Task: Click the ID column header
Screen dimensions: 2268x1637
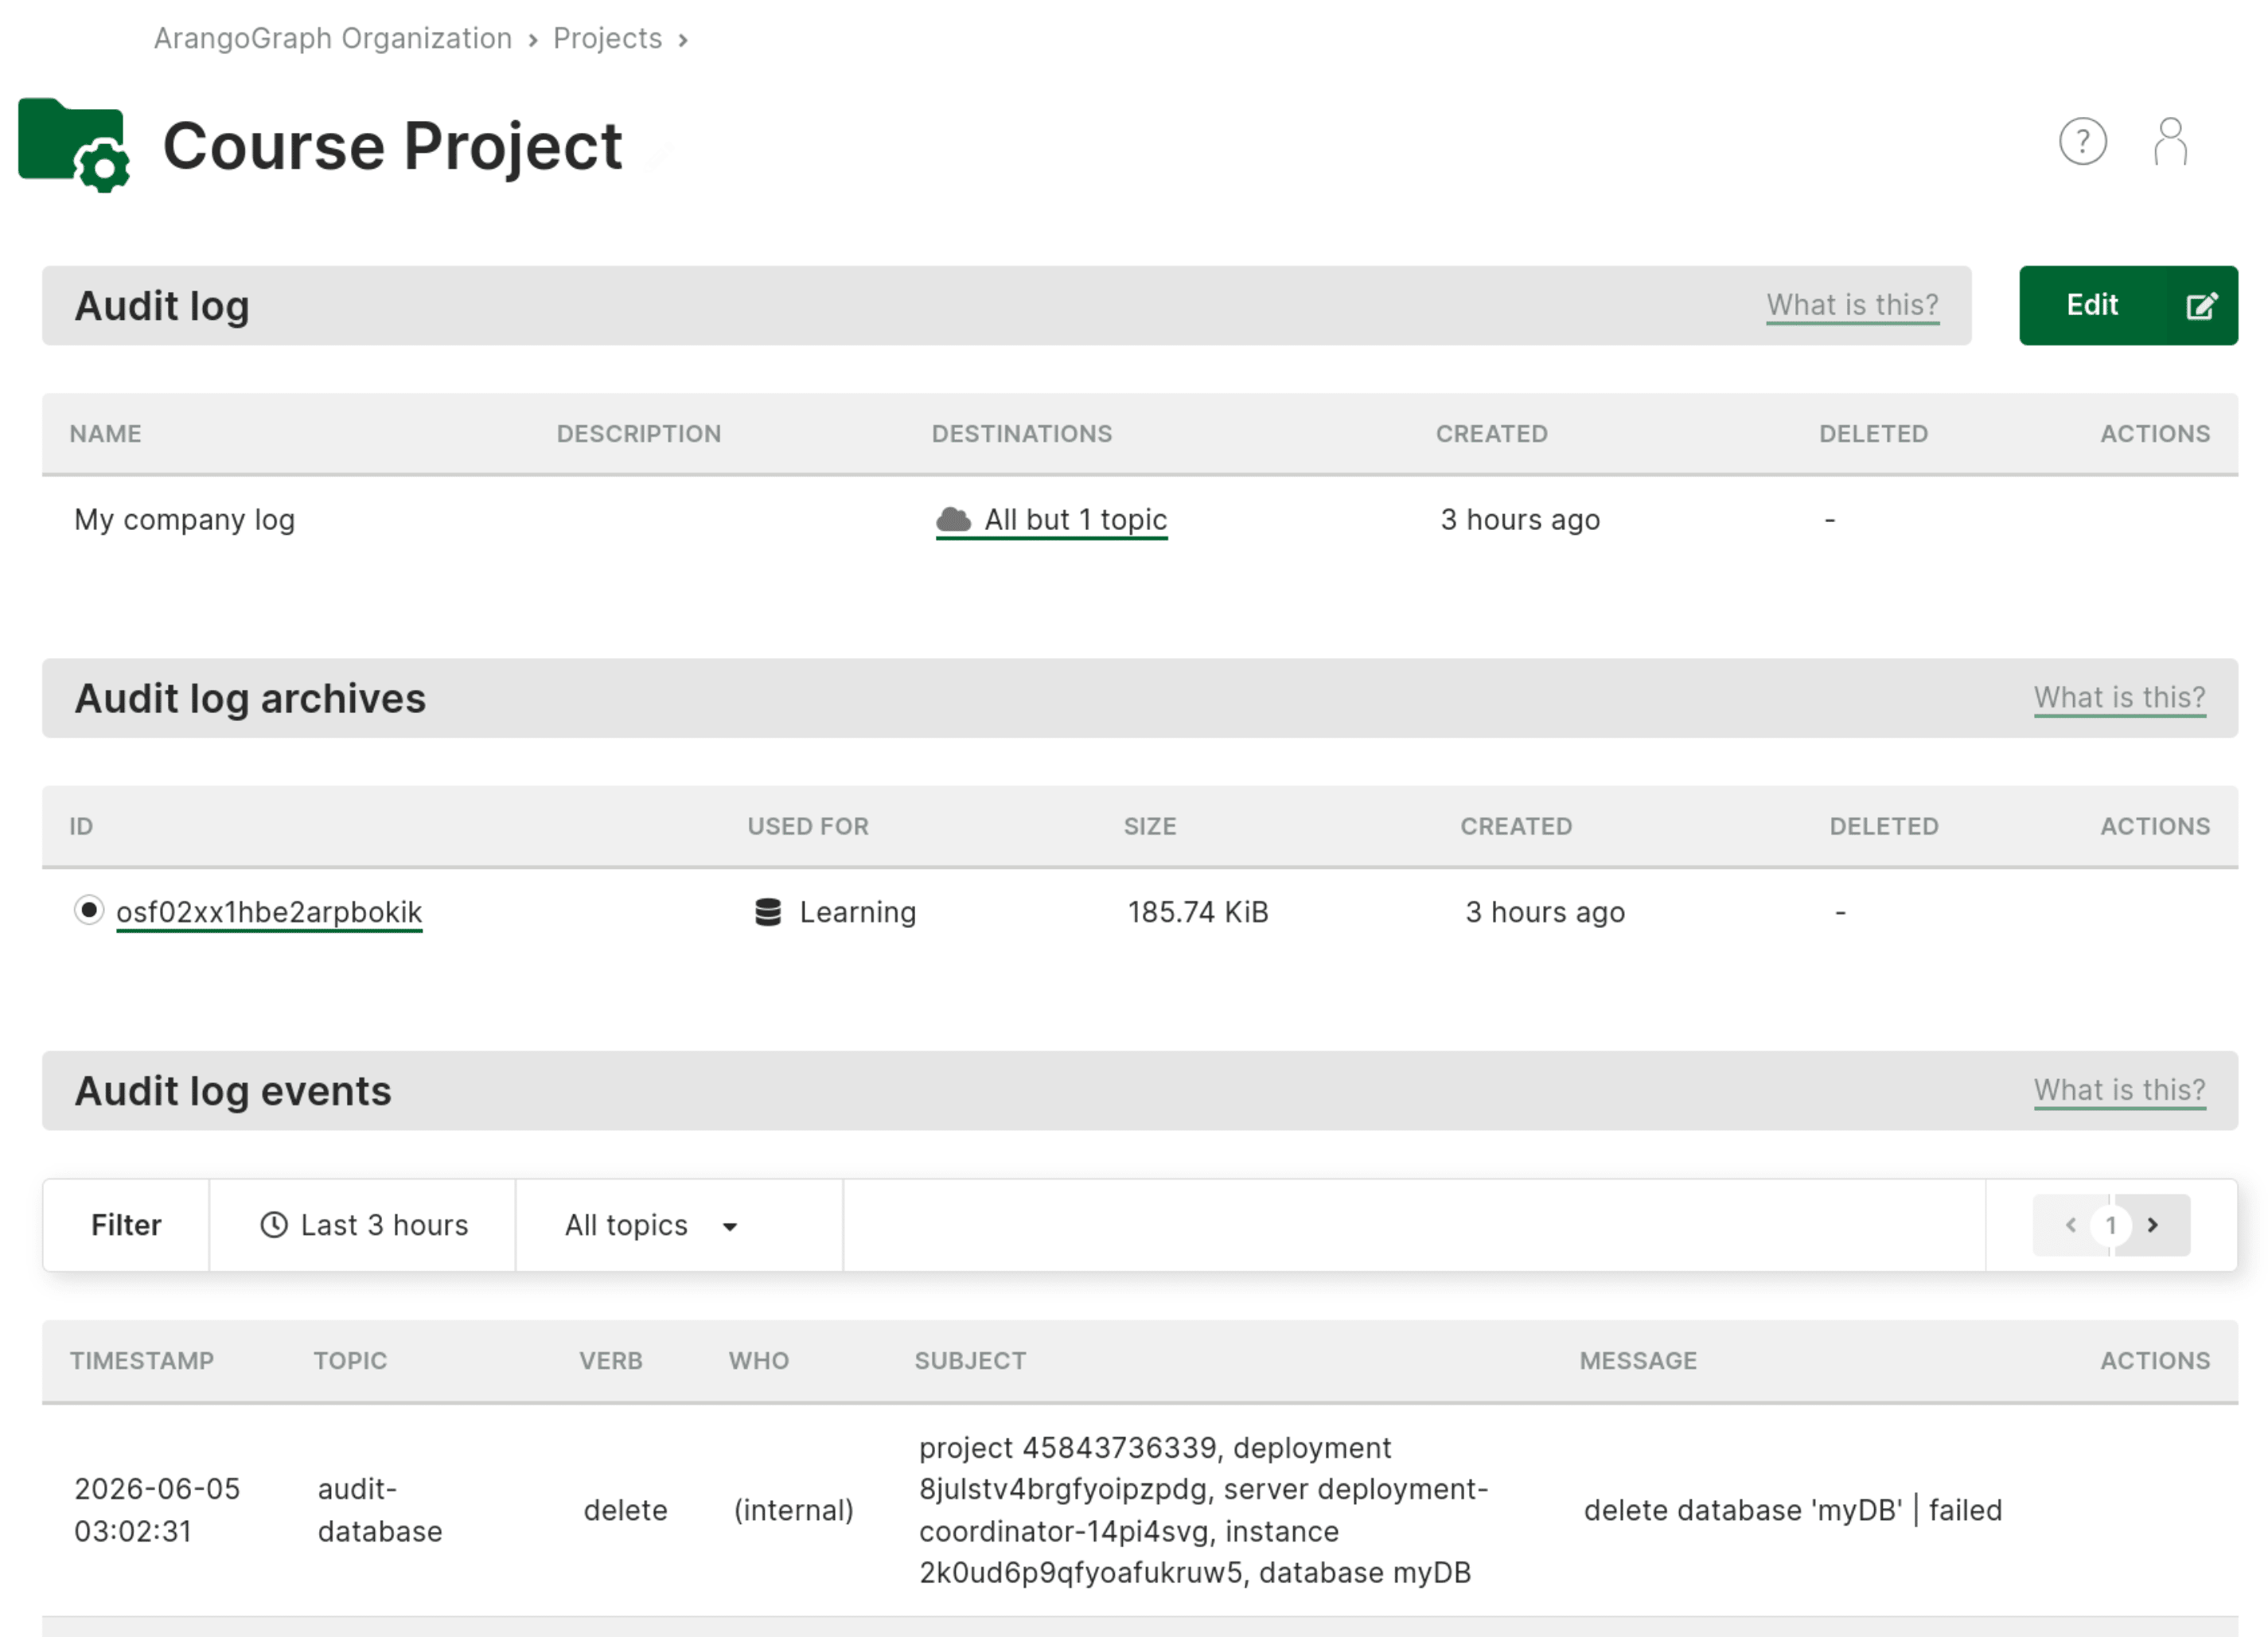Action: [x=81, y=826]
